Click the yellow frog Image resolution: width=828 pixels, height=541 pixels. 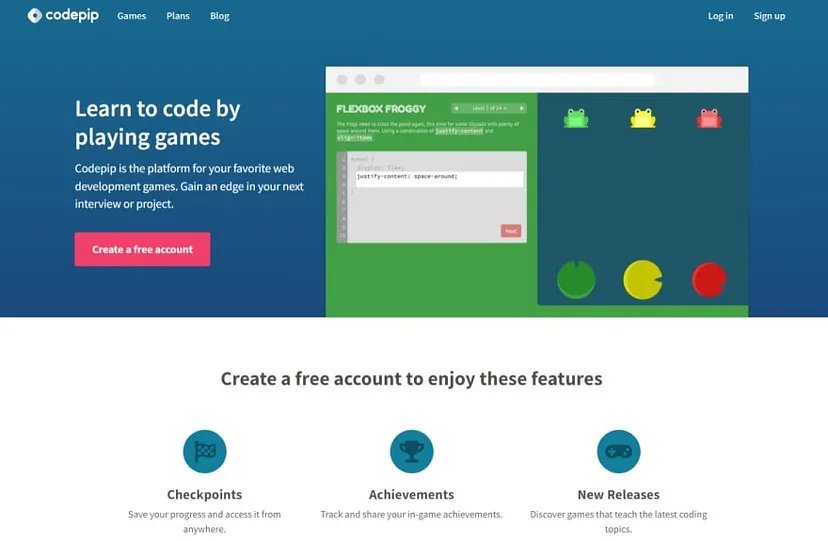pos(643,118)
